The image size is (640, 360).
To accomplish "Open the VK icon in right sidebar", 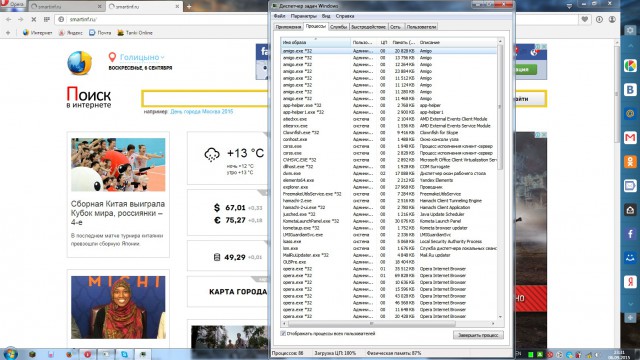I will [x=630, y=89].
